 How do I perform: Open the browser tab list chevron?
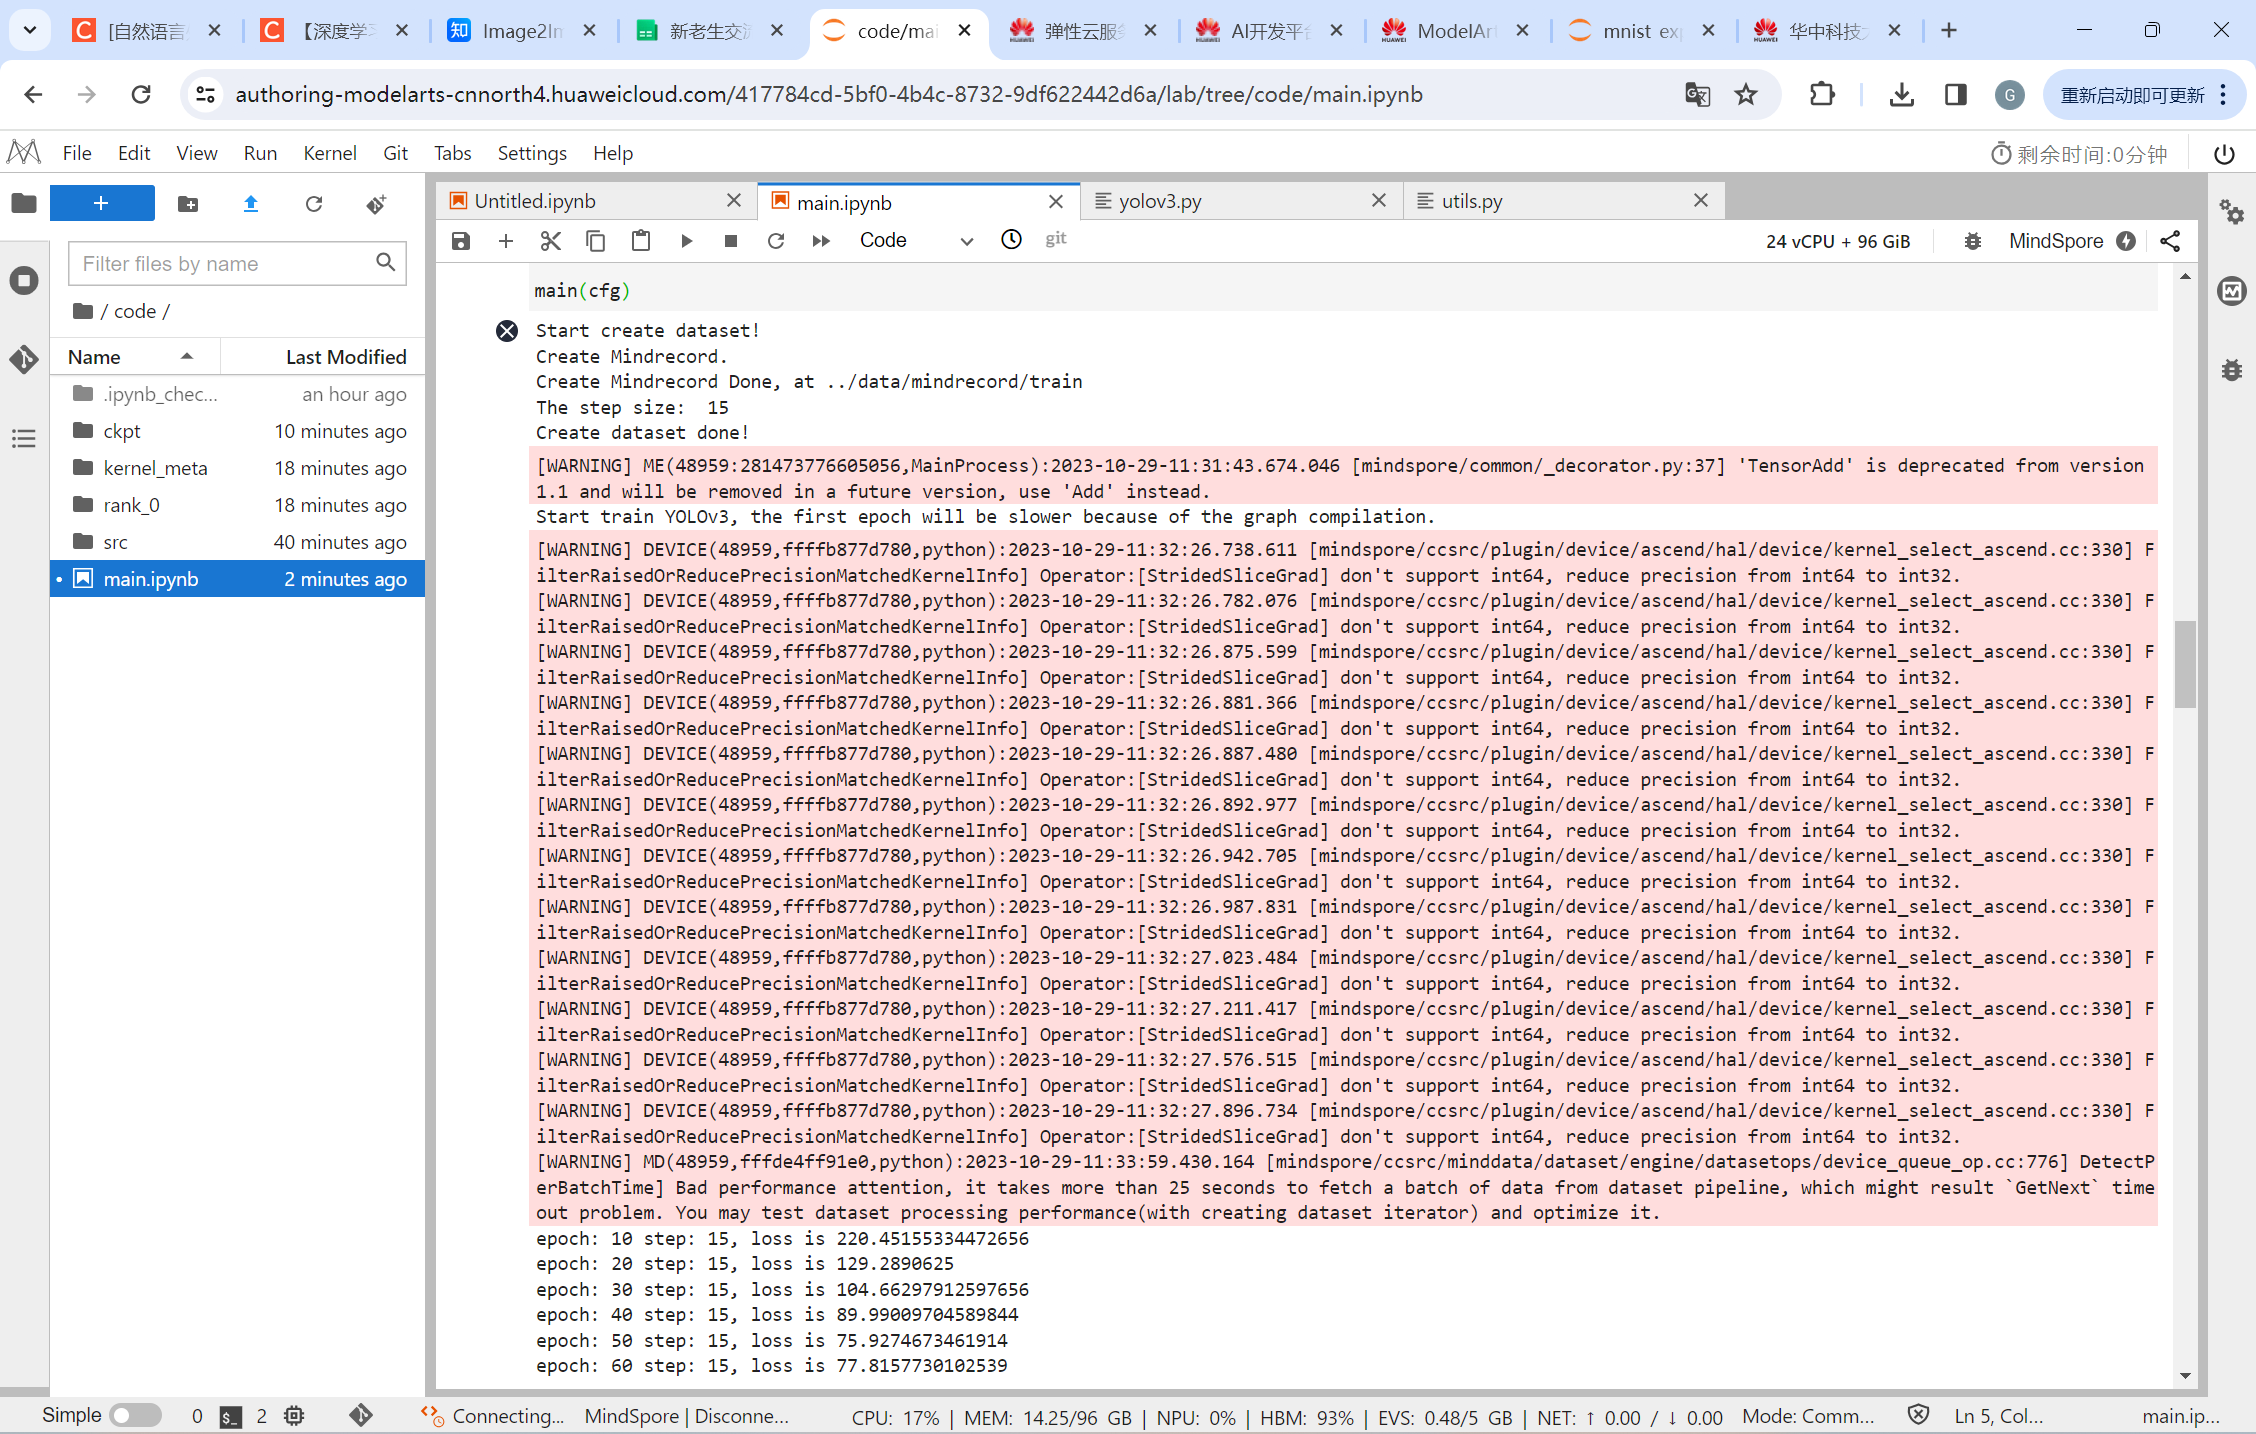30,30
